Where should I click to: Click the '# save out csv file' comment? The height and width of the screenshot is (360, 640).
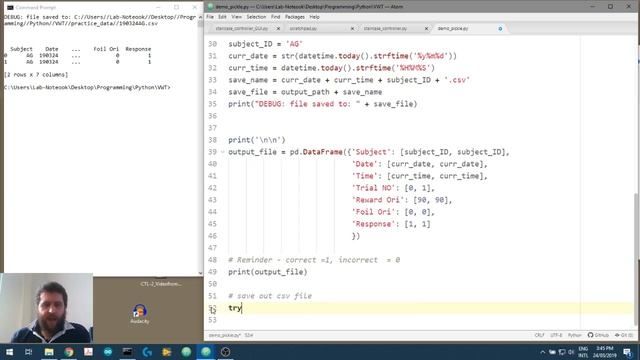[x=270, y=296]
